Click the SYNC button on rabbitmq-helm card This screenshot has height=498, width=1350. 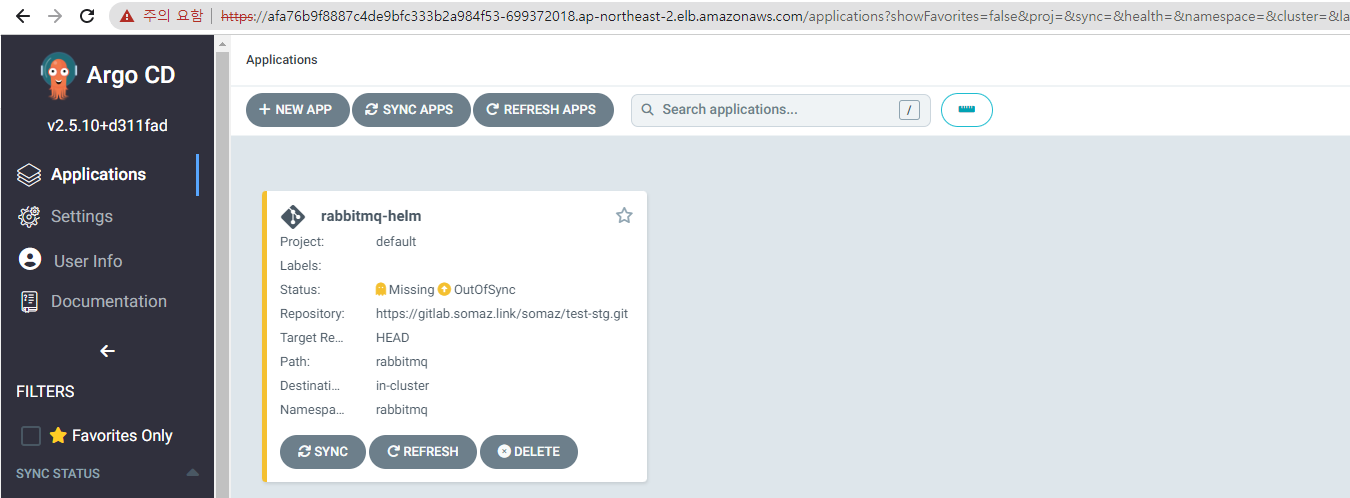point(323,452)
